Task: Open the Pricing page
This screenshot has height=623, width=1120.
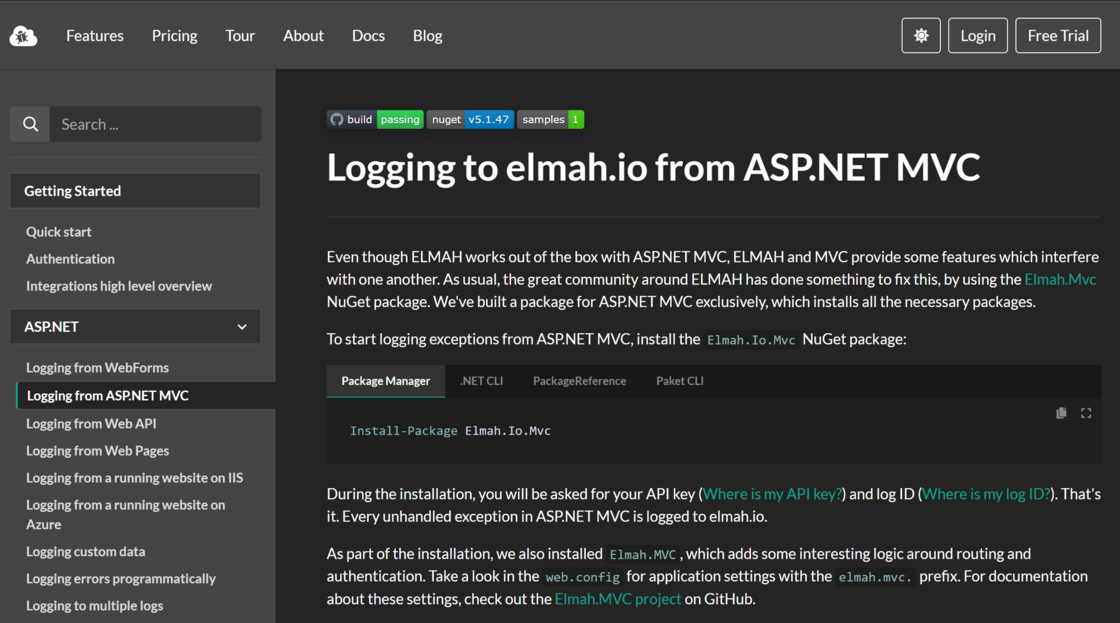Action: pyautogui.click(x=174, y=36)
